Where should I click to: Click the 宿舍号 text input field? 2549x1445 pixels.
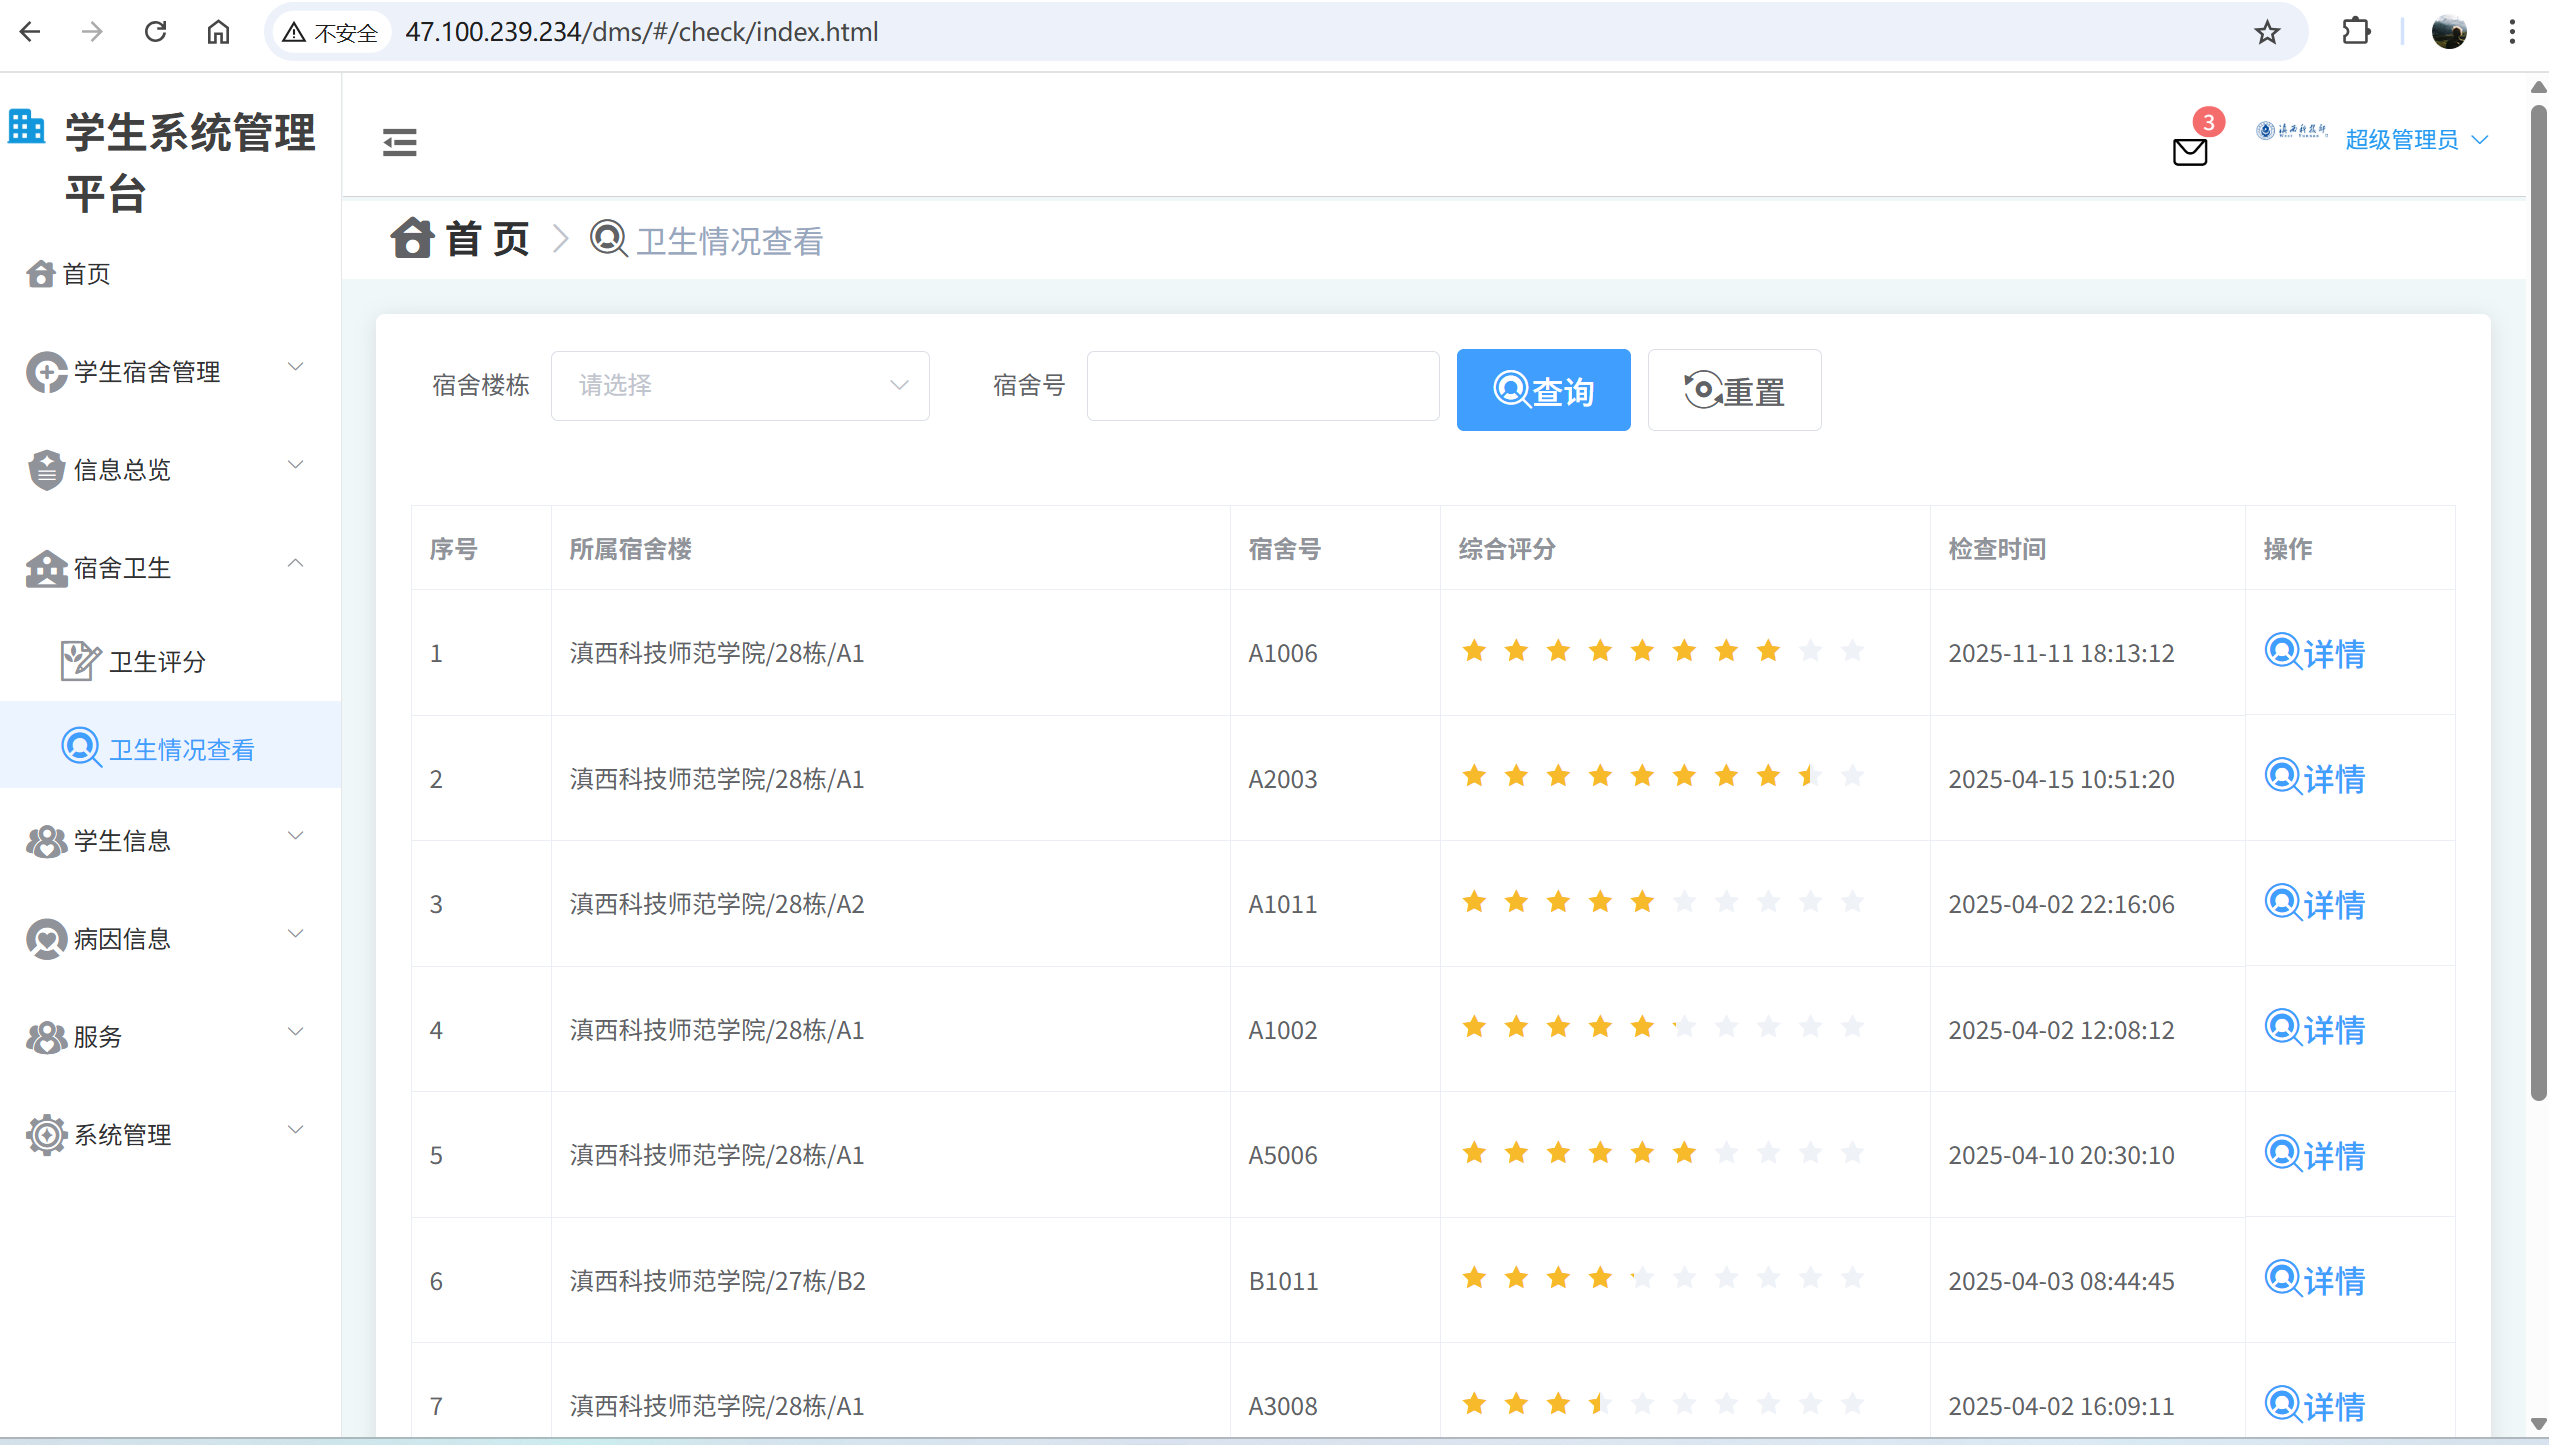pyautogui.click(x=1262, y=386)
